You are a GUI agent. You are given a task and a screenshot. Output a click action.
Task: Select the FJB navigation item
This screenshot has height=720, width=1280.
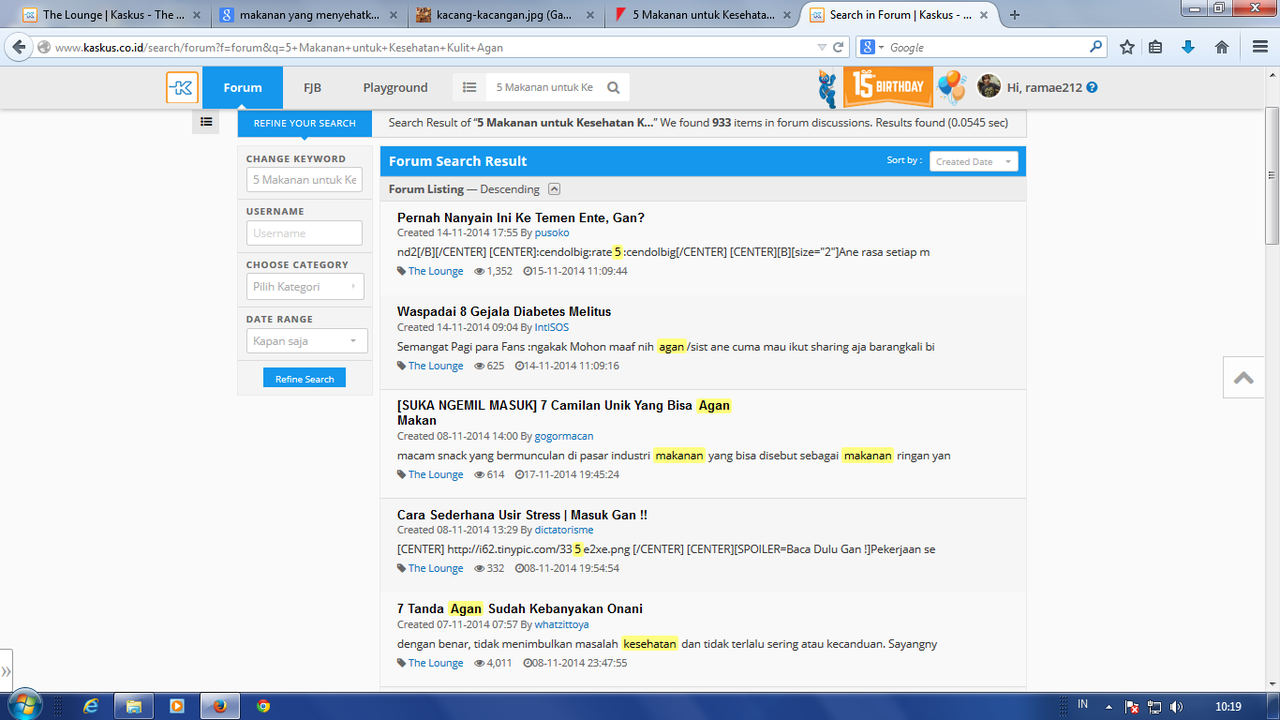[x=312, y=87]
